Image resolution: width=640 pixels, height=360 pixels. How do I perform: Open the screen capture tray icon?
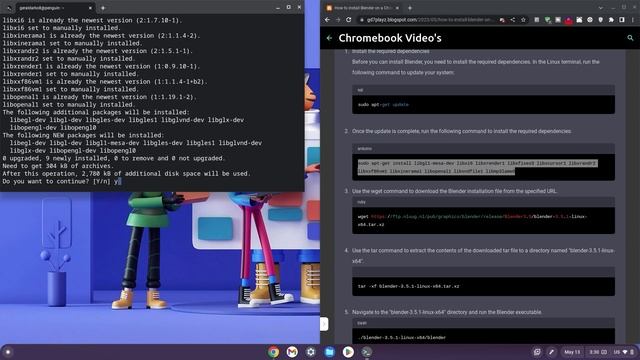pyautogui.click(x=537, y=352)
